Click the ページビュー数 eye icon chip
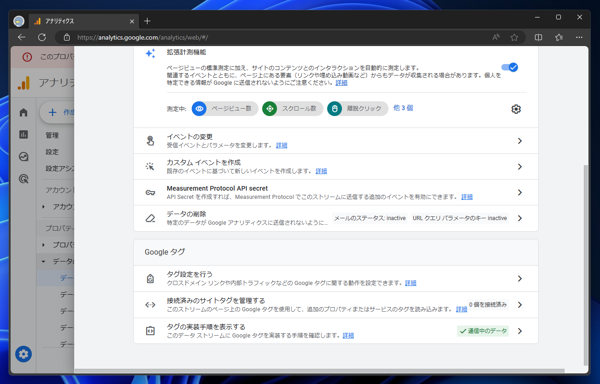This screenshot has height=384, width=600. coord(225,109)
